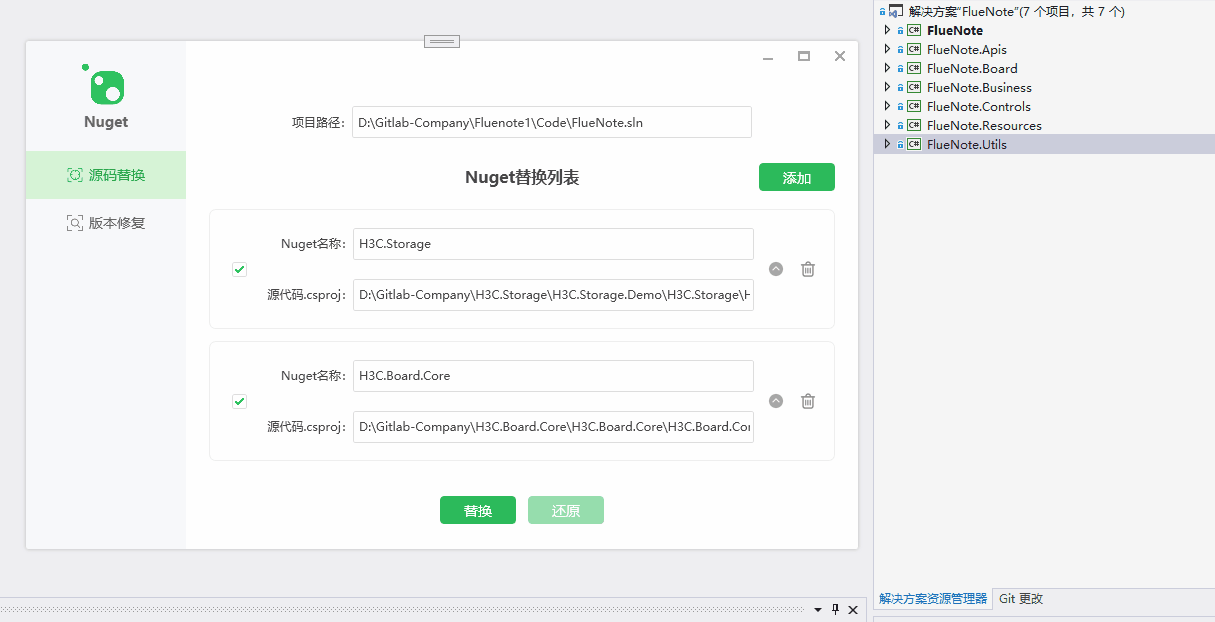
Task: Minimize the Nuget tool window
Action: (768, 57)
